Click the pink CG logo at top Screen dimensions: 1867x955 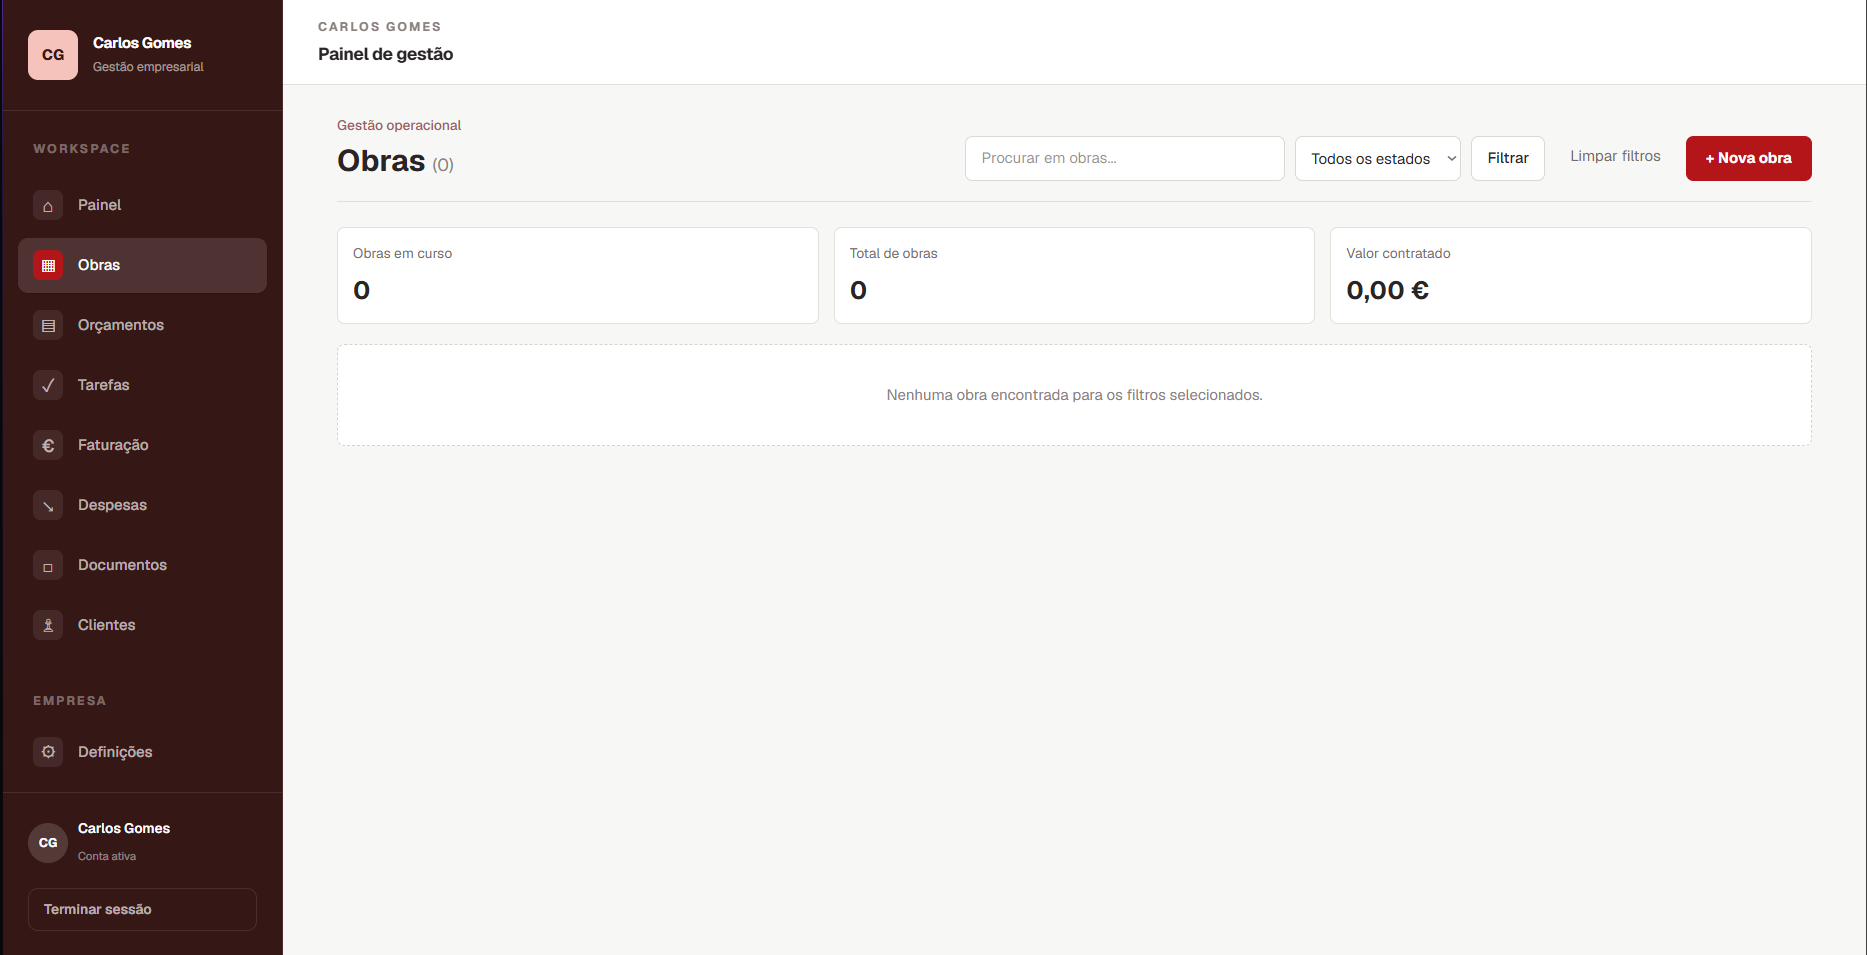point(53,55)
